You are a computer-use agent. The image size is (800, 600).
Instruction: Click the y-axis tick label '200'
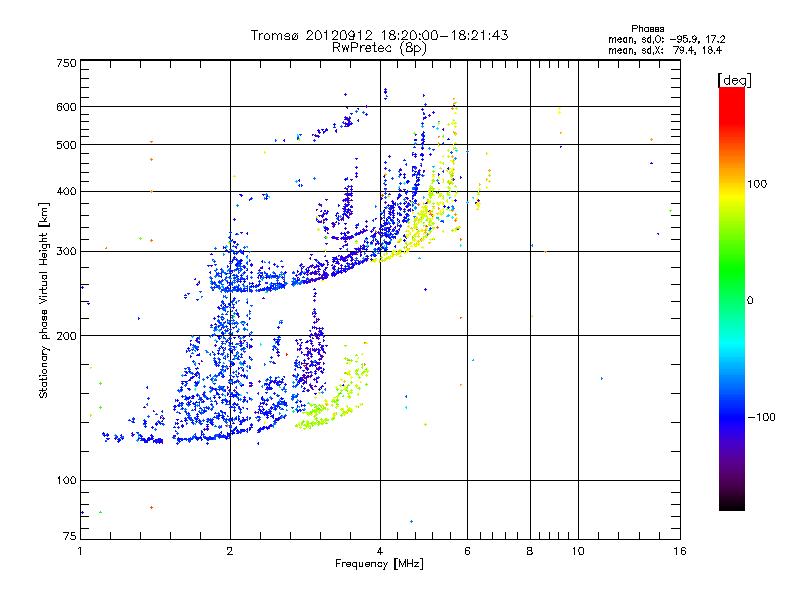pos(66,336)
